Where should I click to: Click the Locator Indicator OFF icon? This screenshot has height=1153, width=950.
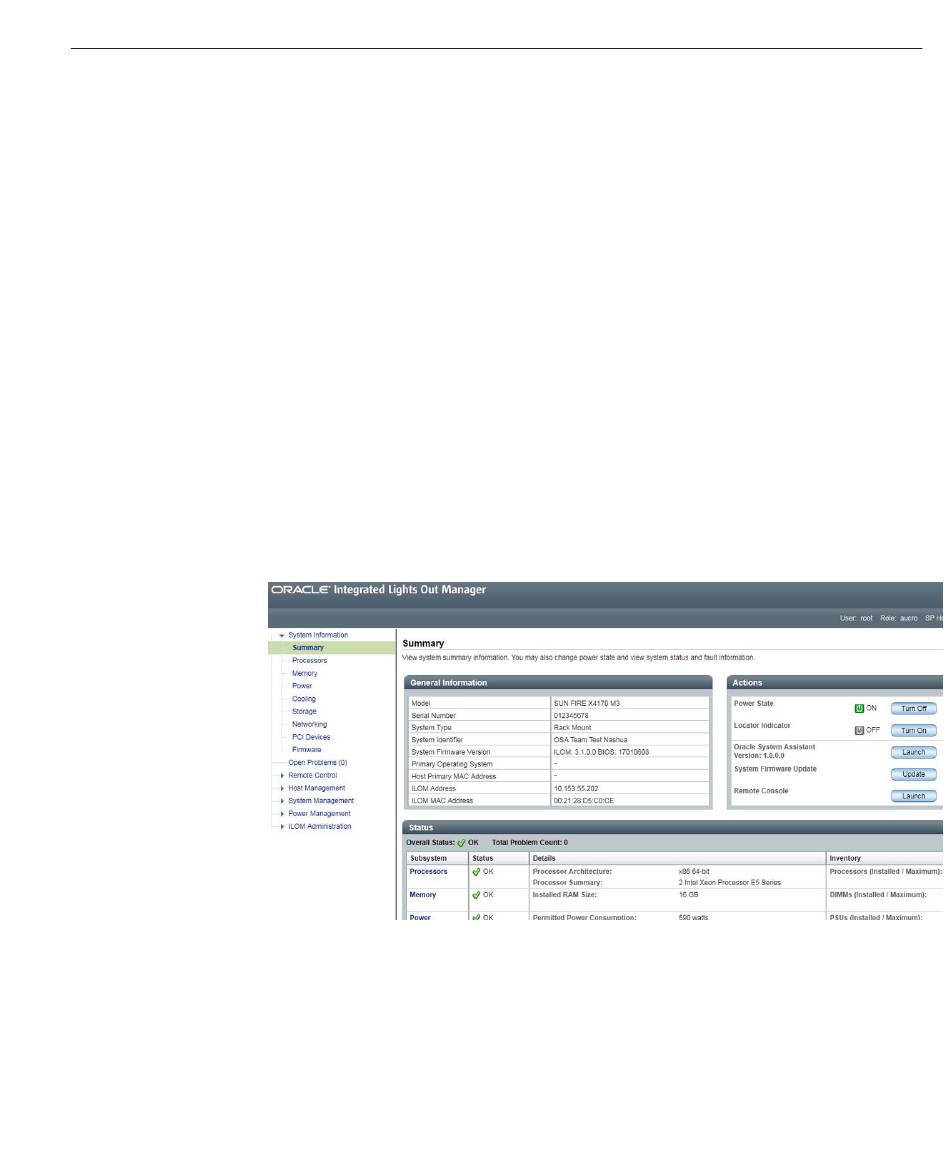(859, 730)
